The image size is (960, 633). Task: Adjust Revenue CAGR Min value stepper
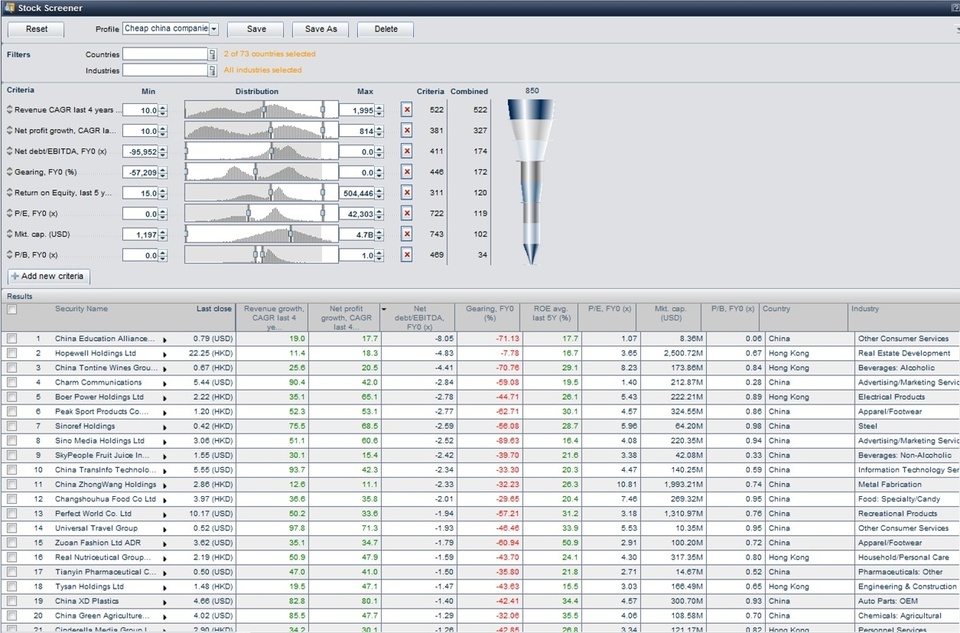[163, 111]
